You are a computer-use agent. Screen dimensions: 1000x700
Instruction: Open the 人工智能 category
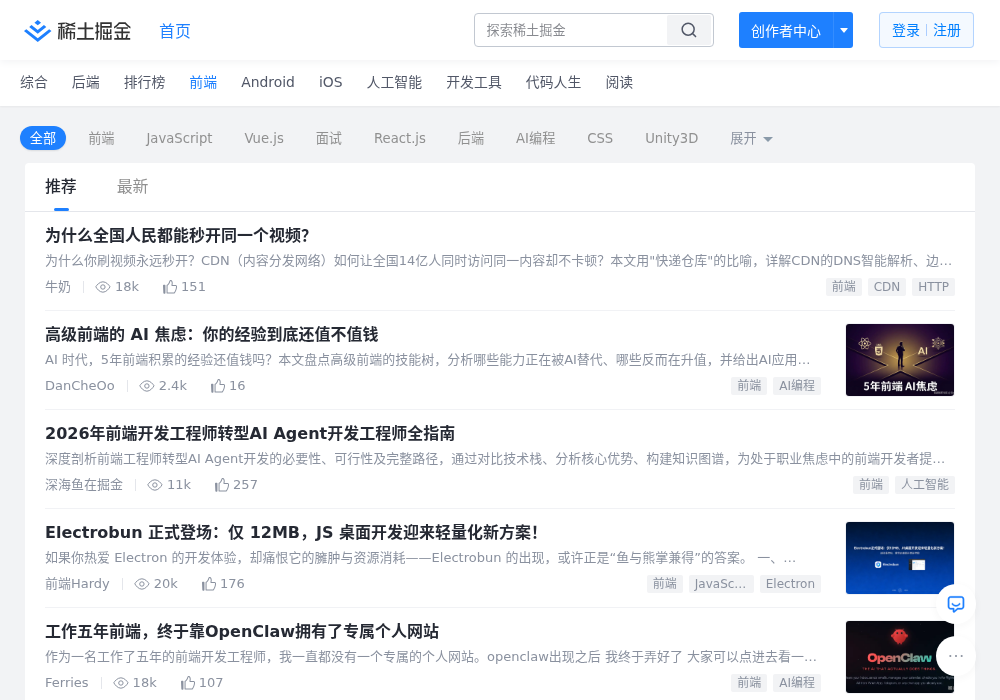(394, 82)
